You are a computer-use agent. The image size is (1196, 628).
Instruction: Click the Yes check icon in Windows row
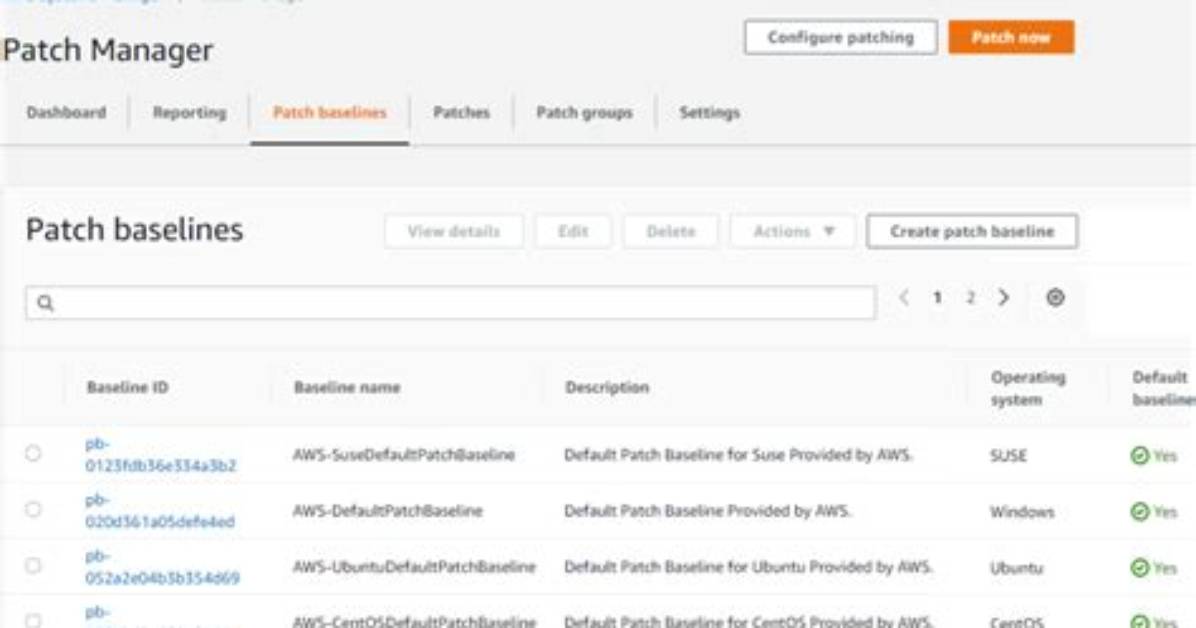click(x=1140, y=511)
